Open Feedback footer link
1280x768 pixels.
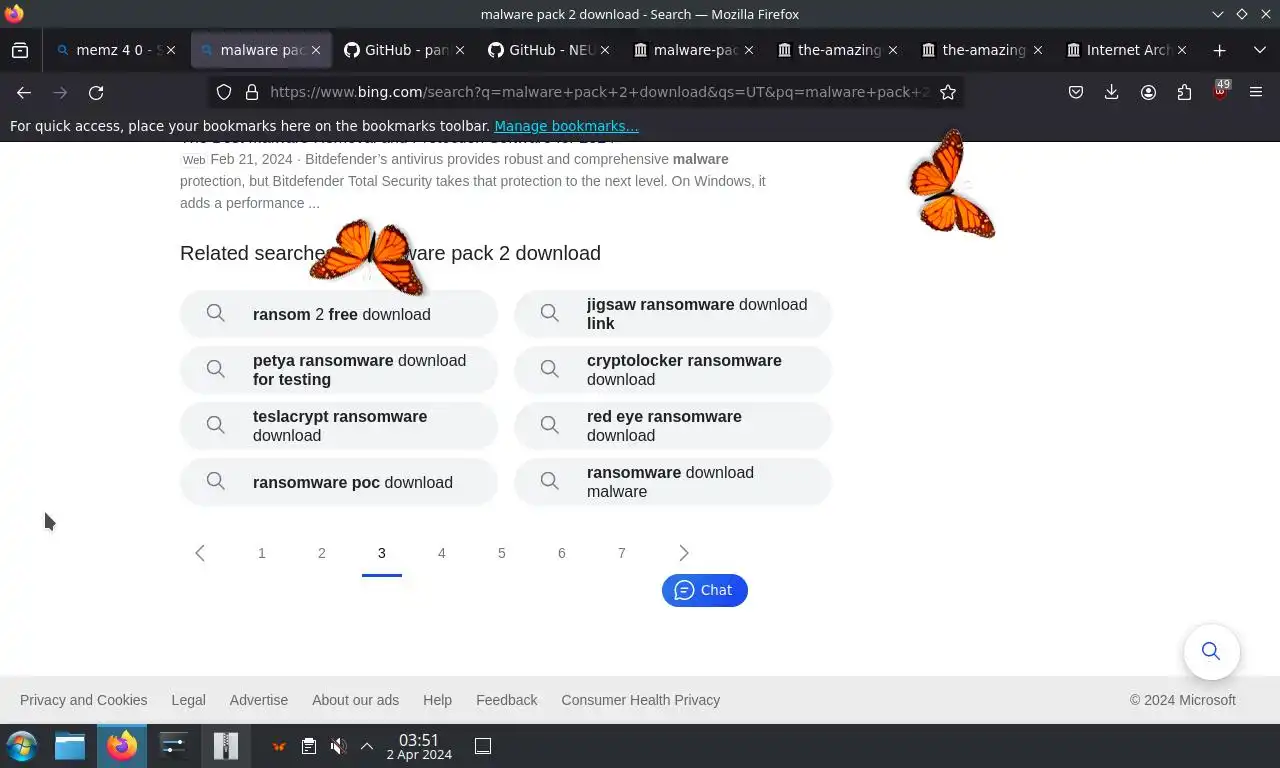507,700
